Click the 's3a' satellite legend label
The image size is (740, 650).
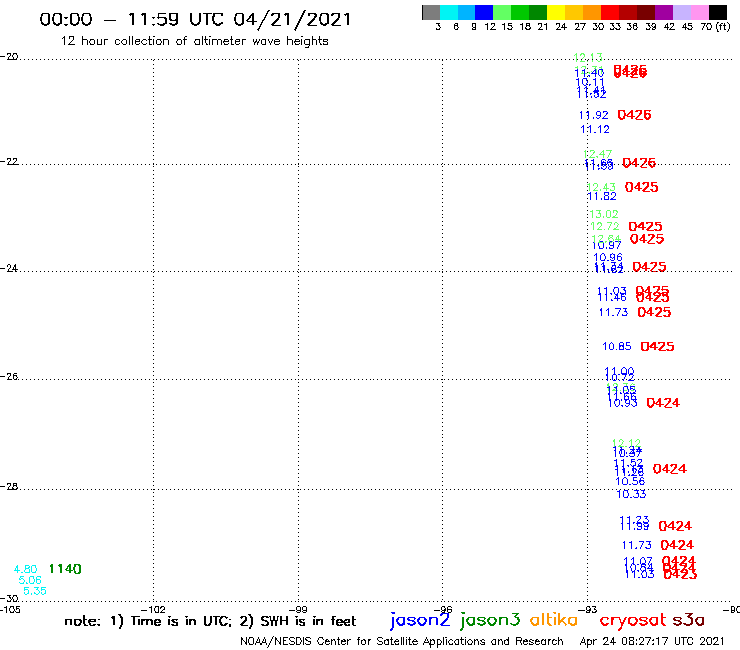pyautogui.click(x=688, y=620)
